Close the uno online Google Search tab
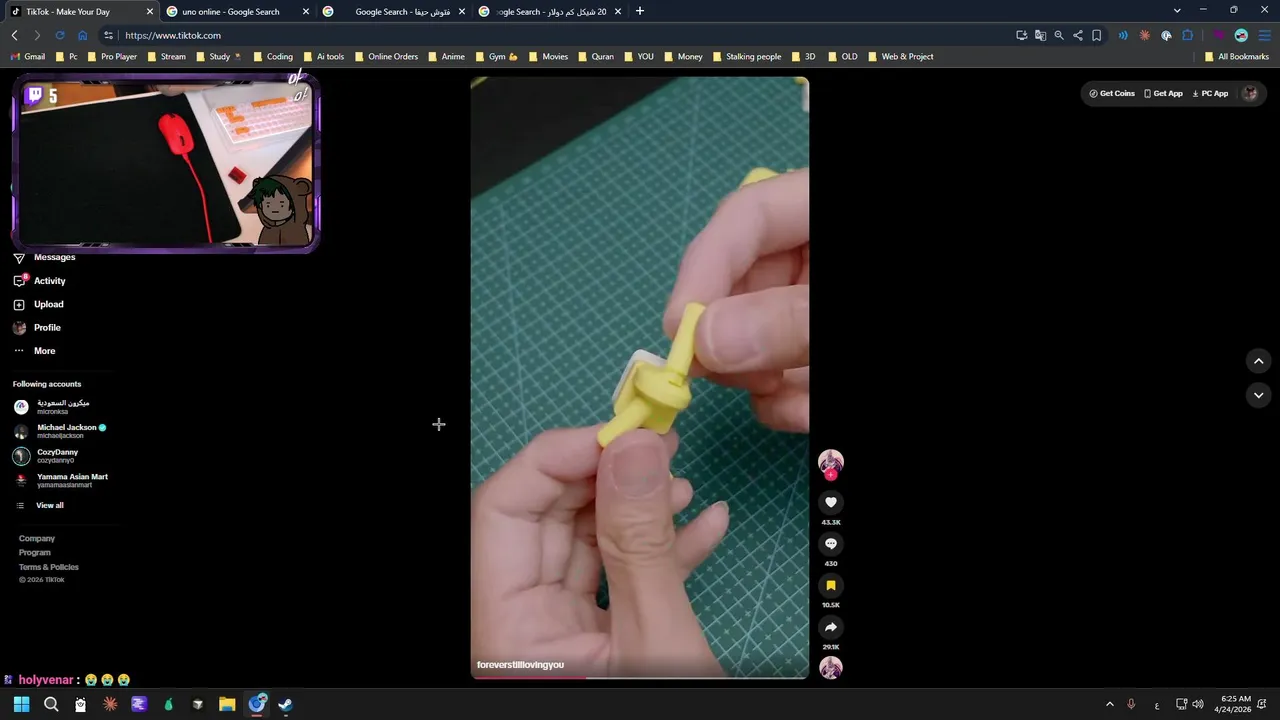1280x720 pixels. click(306, 12)
